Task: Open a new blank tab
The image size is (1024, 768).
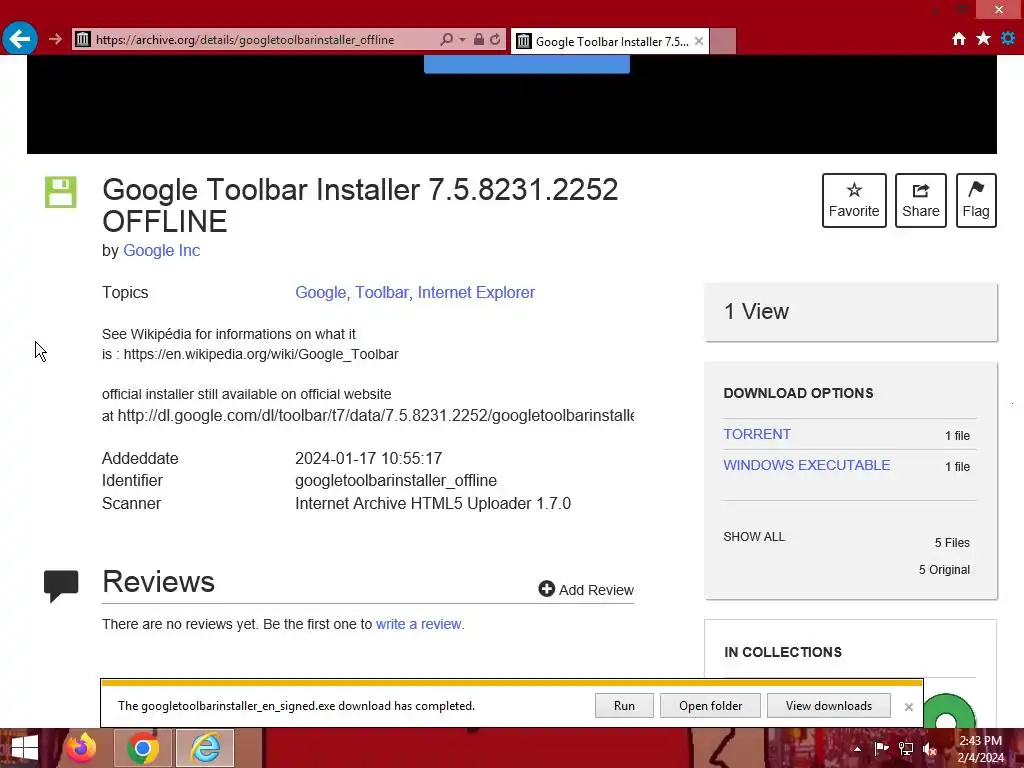Action: [723, 41]
